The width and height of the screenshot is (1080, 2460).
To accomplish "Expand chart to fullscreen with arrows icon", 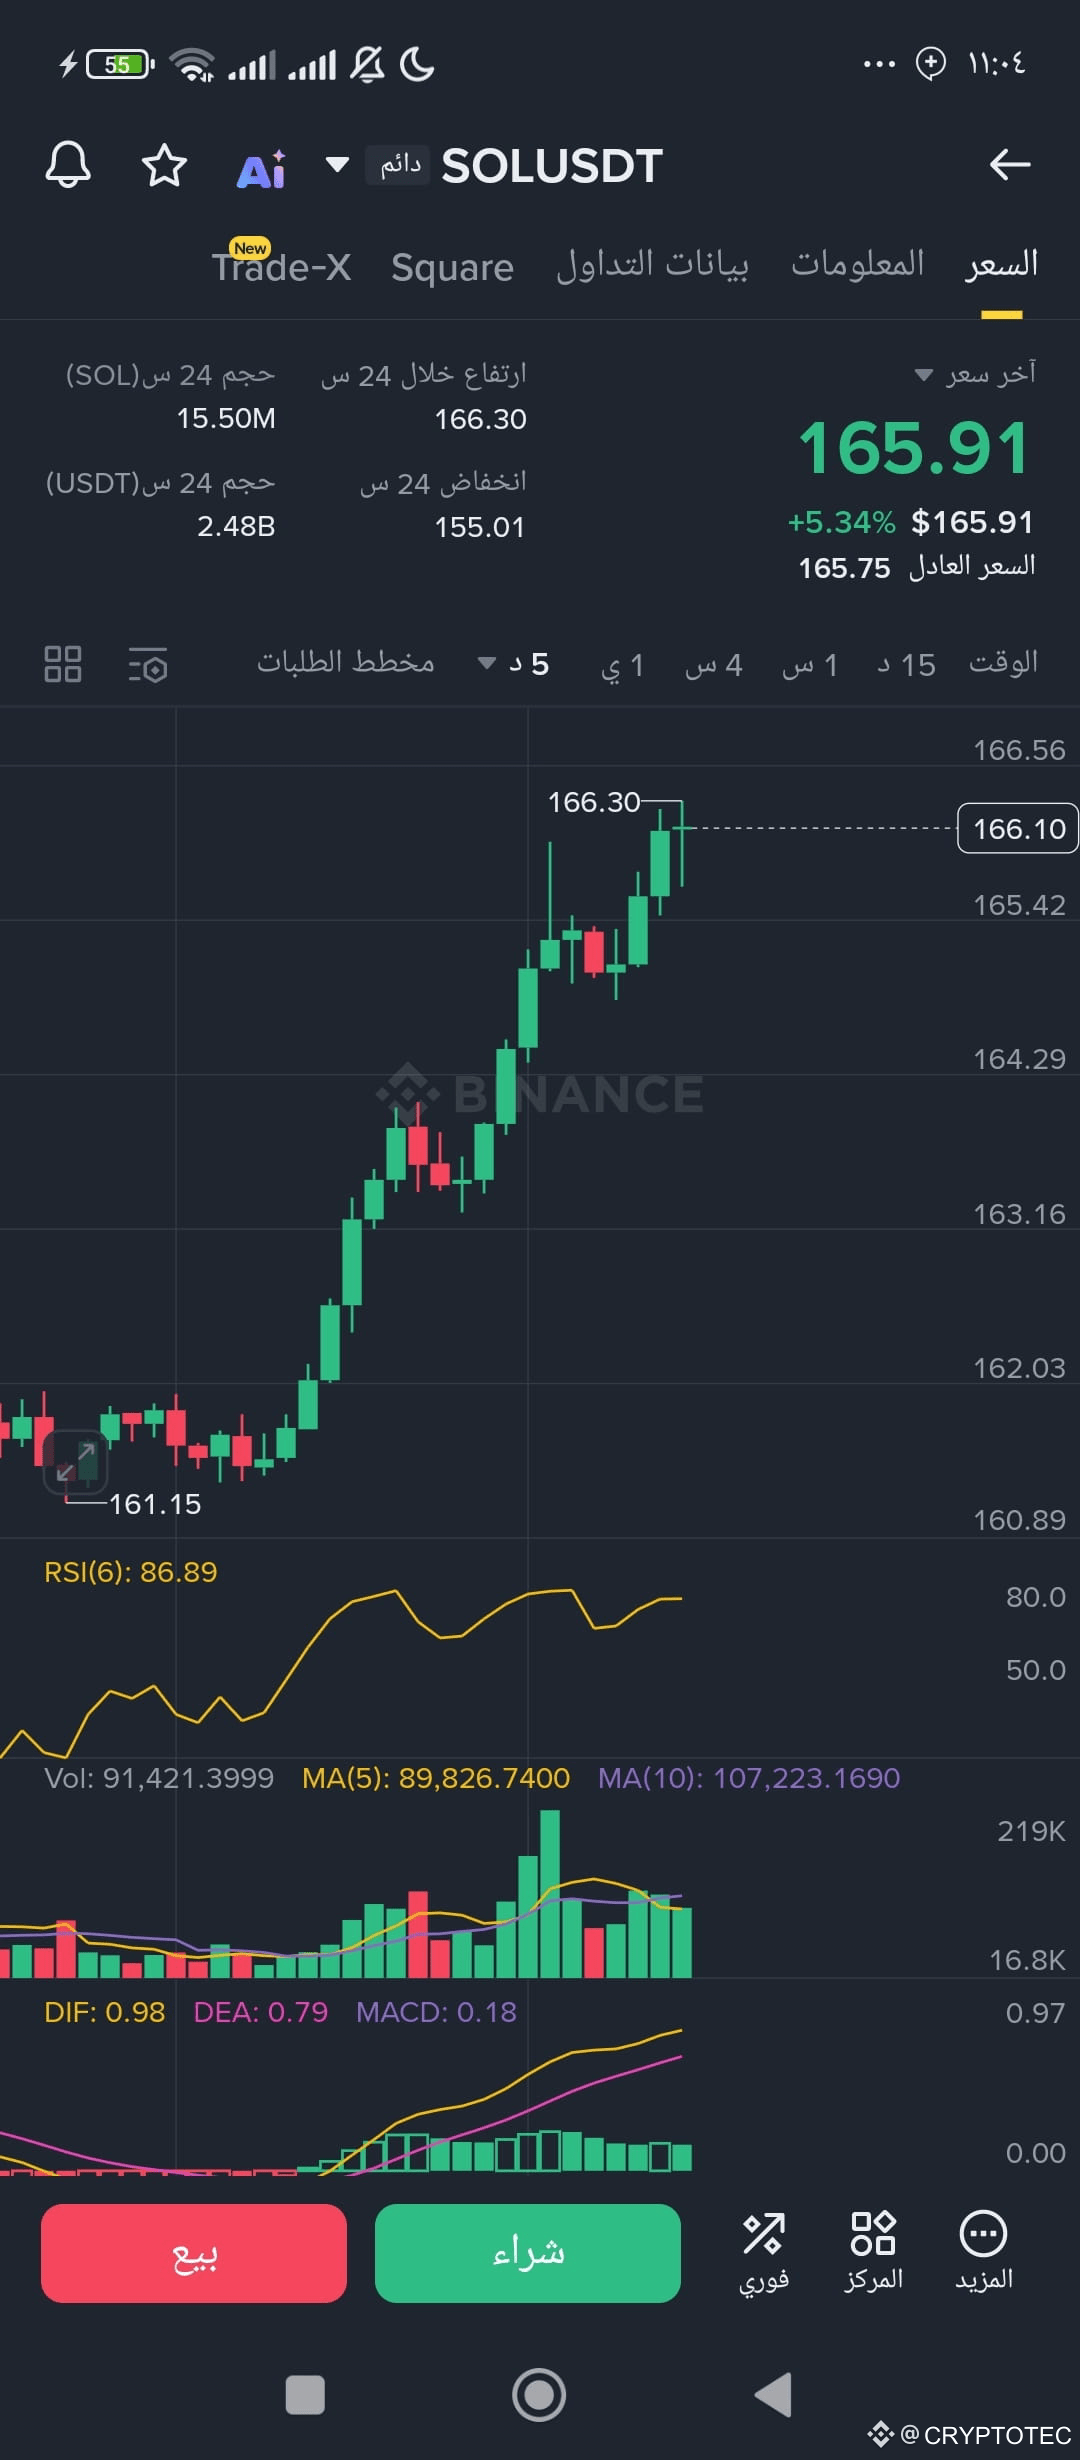I will pos(75,1462).
